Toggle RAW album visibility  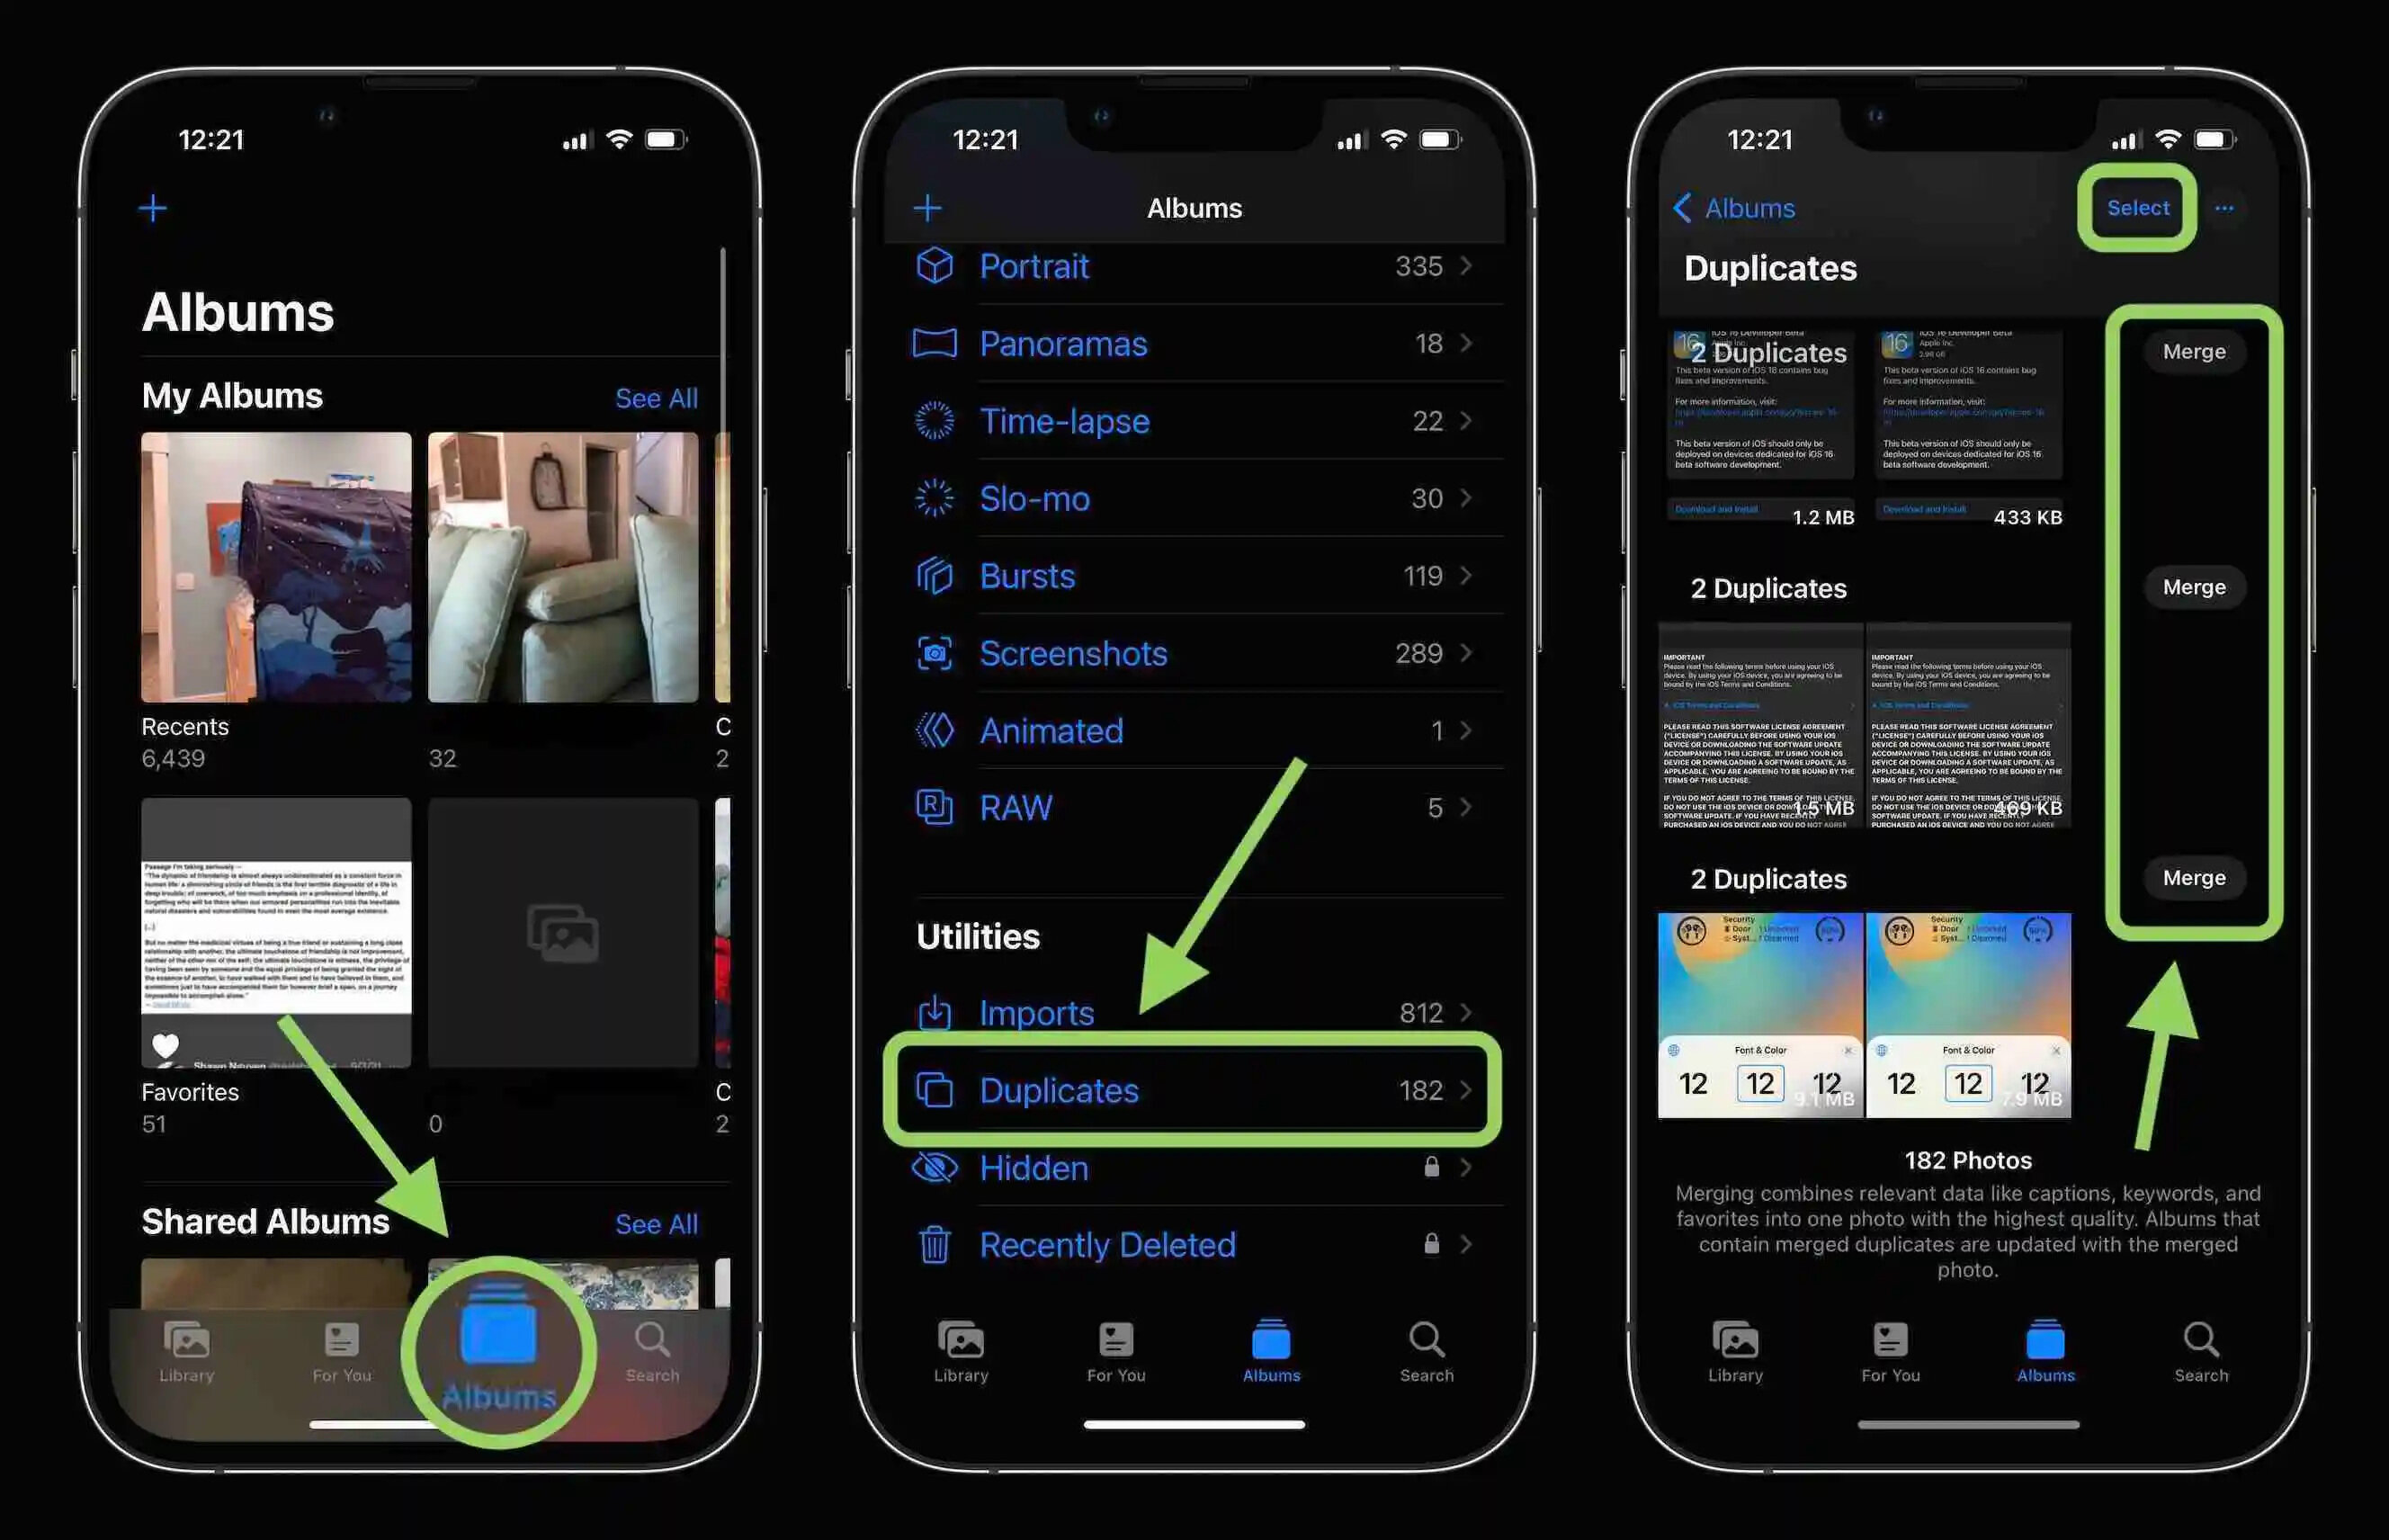tap(1194, 805)
